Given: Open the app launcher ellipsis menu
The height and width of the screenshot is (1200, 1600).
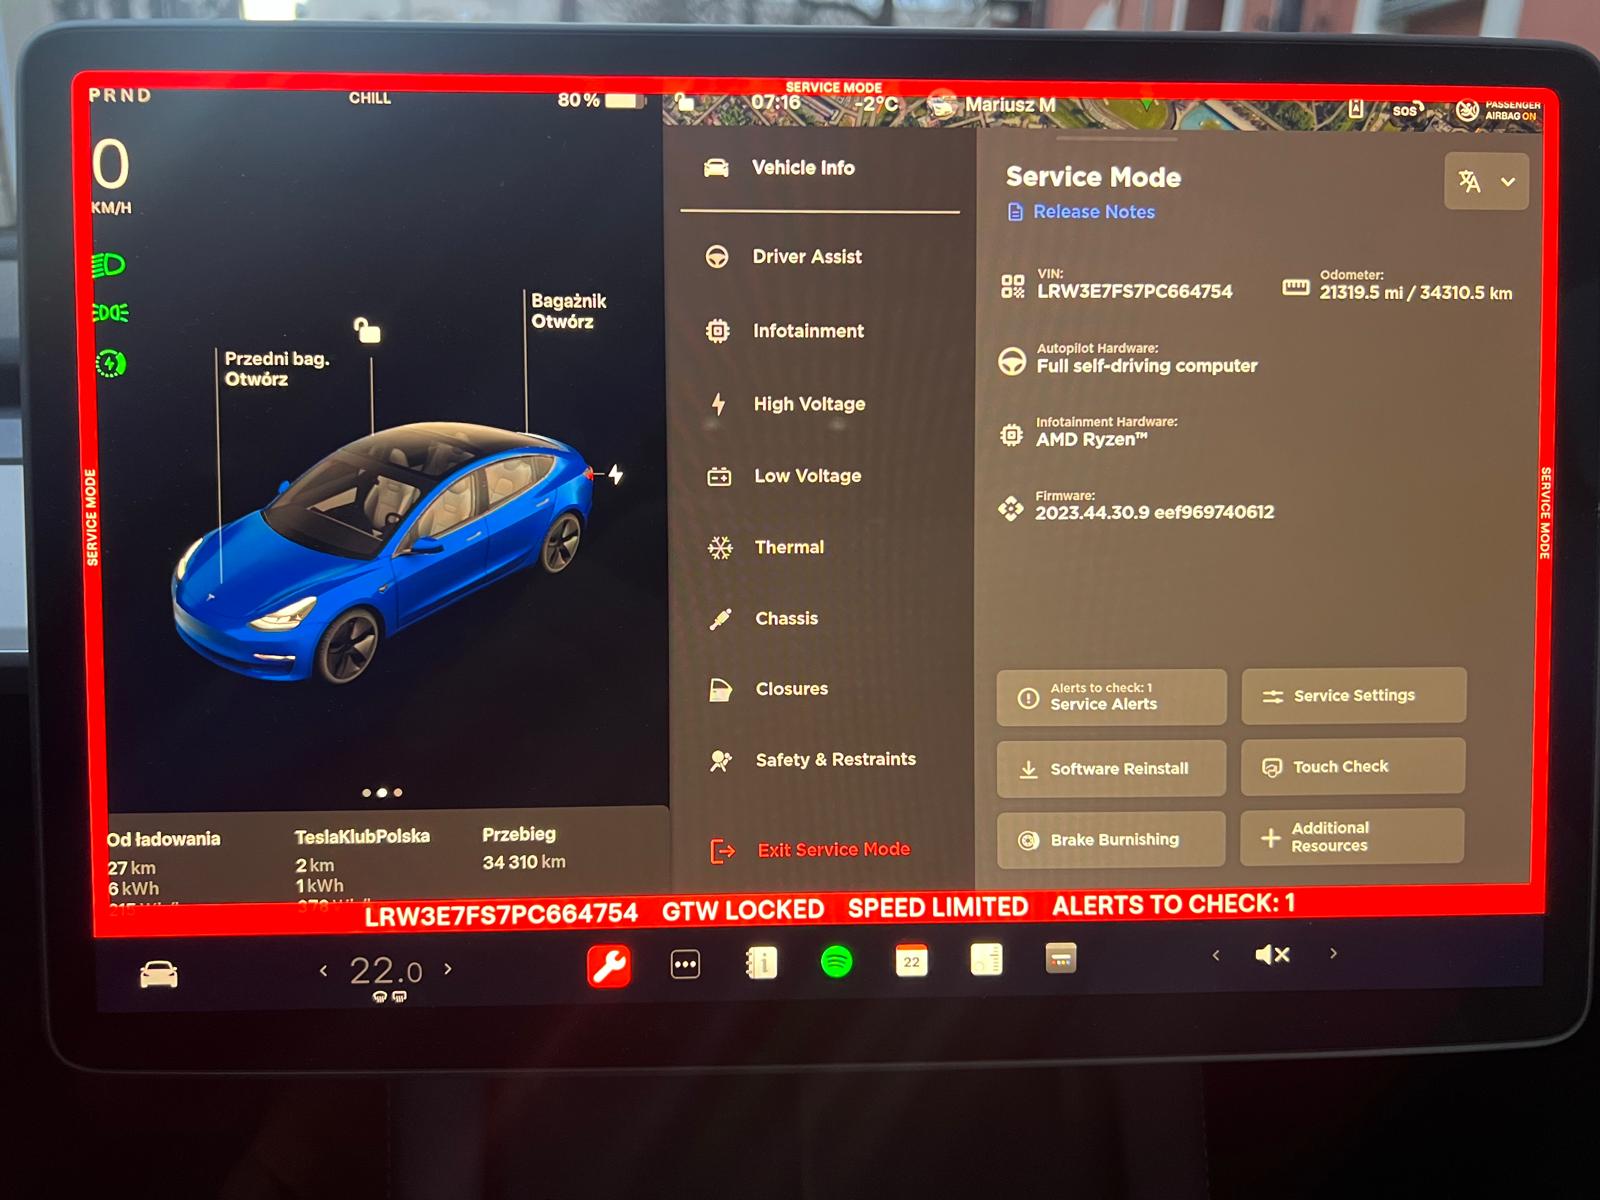Looking at the screenshot, I should pyautogui.click(x=684, y=963).
